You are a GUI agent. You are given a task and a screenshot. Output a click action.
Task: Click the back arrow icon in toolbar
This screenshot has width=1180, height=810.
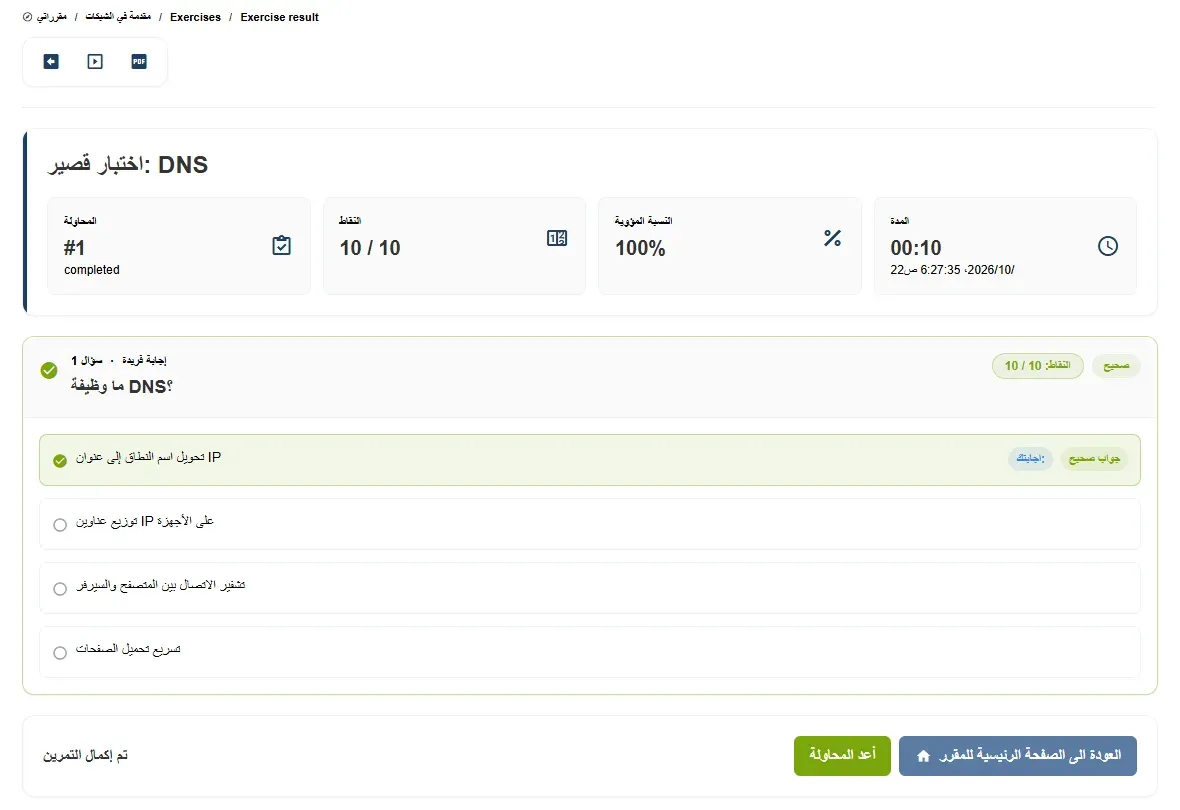(x=51, y=62)
